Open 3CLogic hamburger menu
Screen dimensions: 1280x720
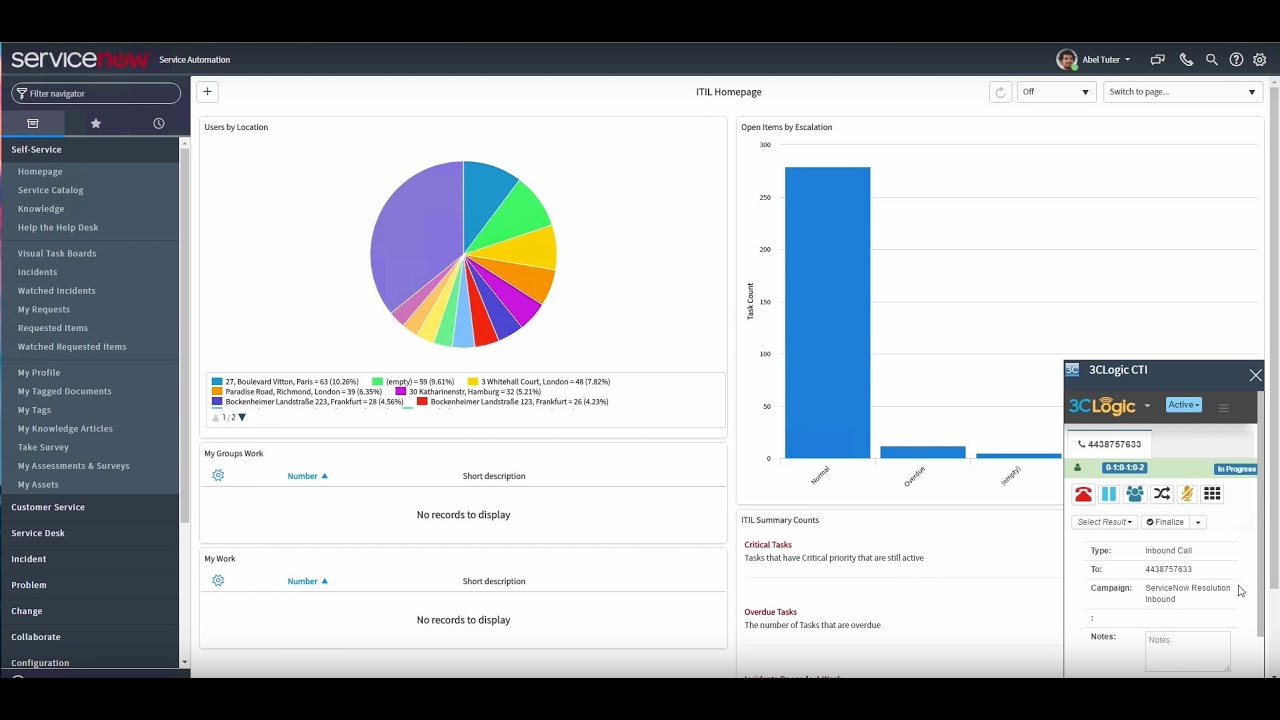1223,408
